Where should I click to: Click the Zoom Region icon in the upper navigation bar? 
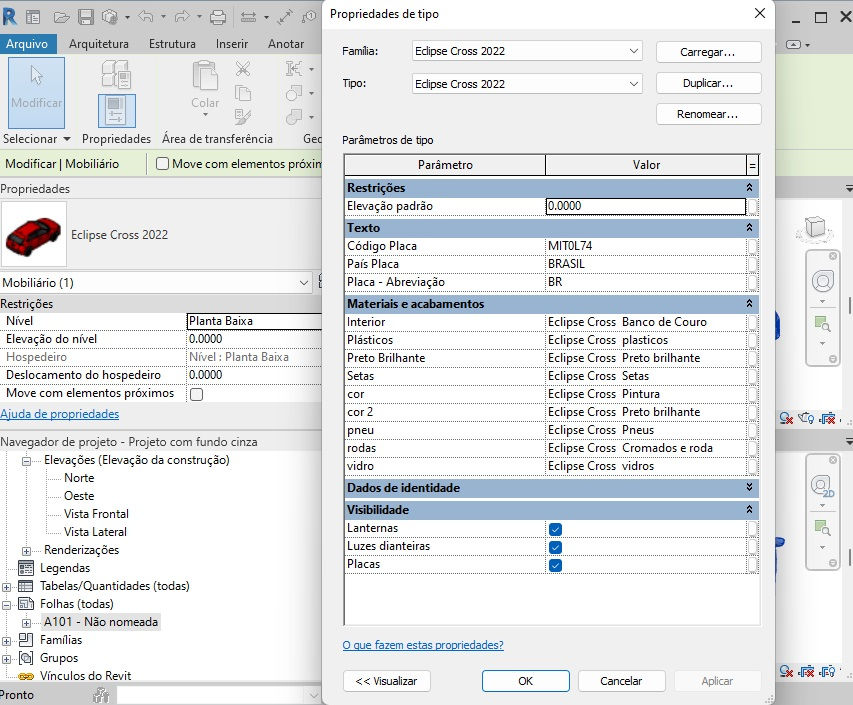click(822, 325)
